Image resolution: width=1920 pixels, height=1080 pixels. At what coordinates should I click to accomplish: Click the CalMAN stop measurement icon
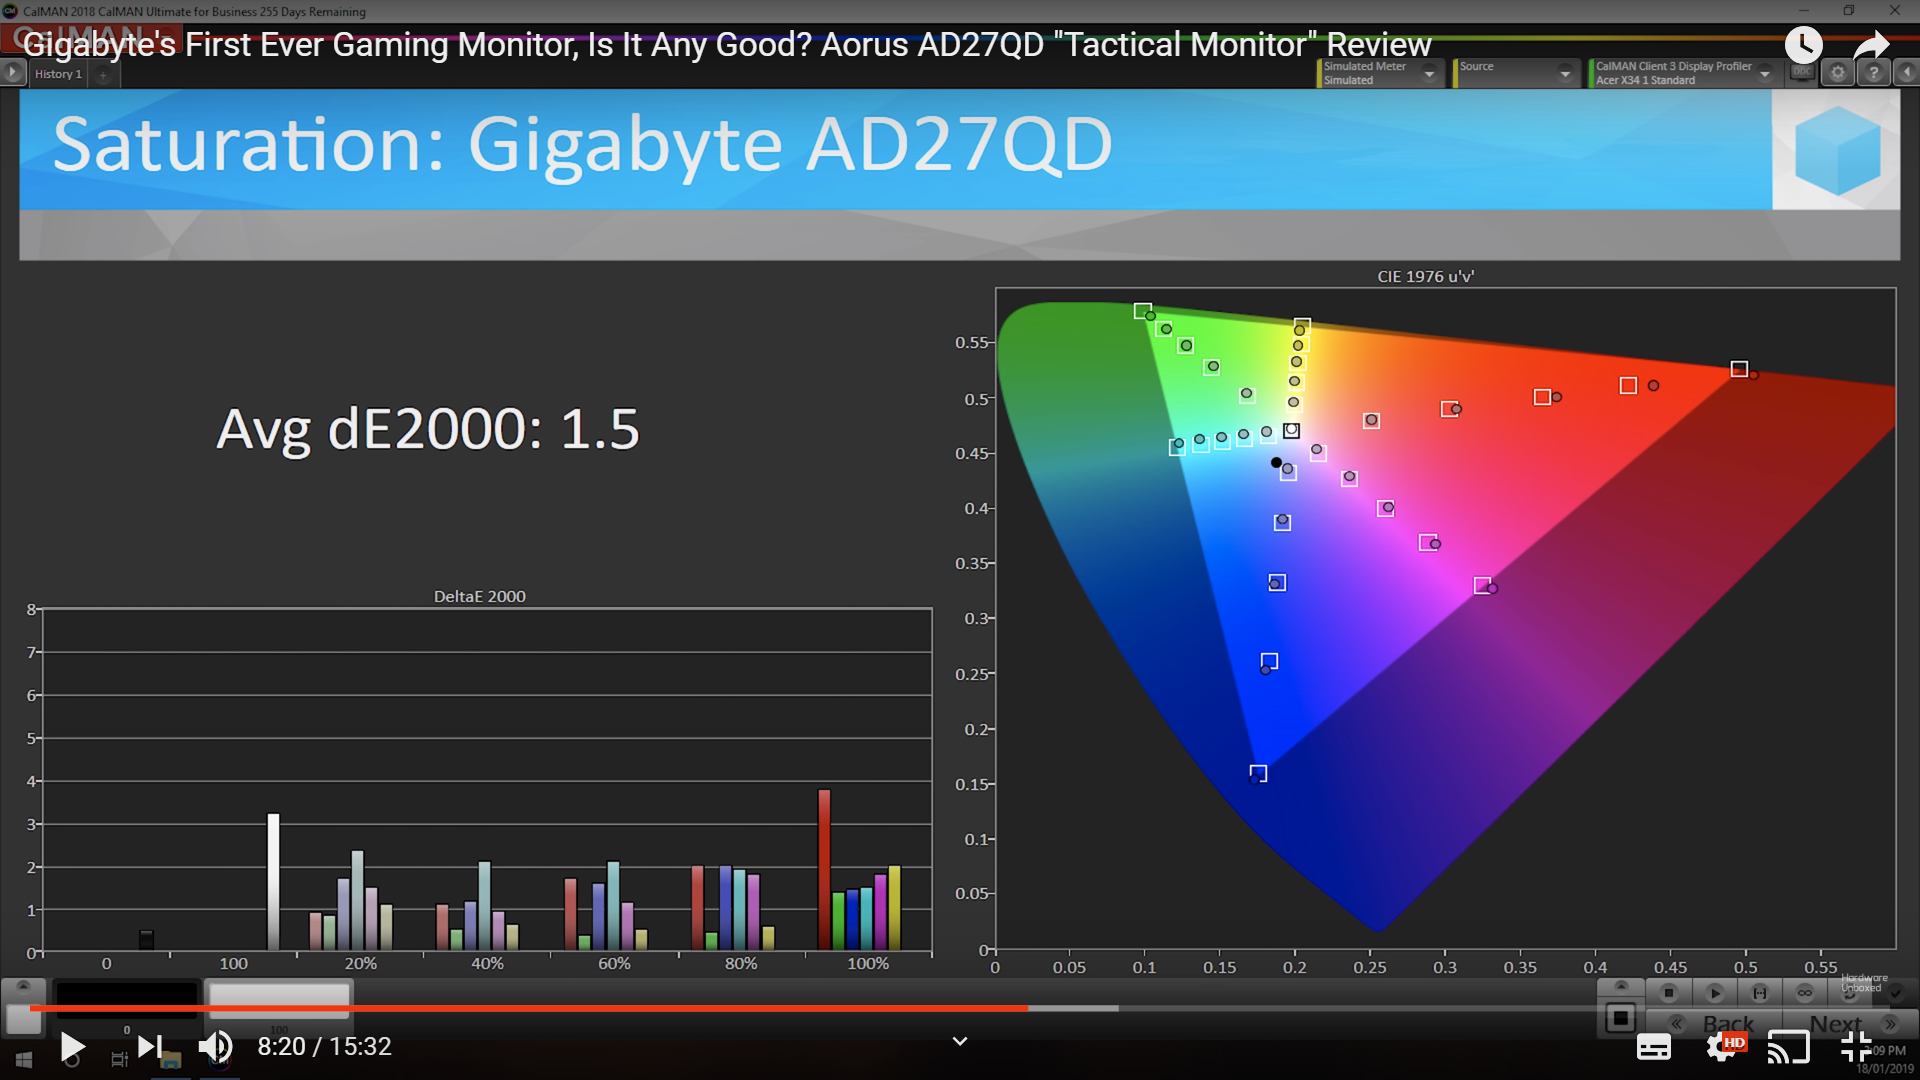coord(1668,993)
